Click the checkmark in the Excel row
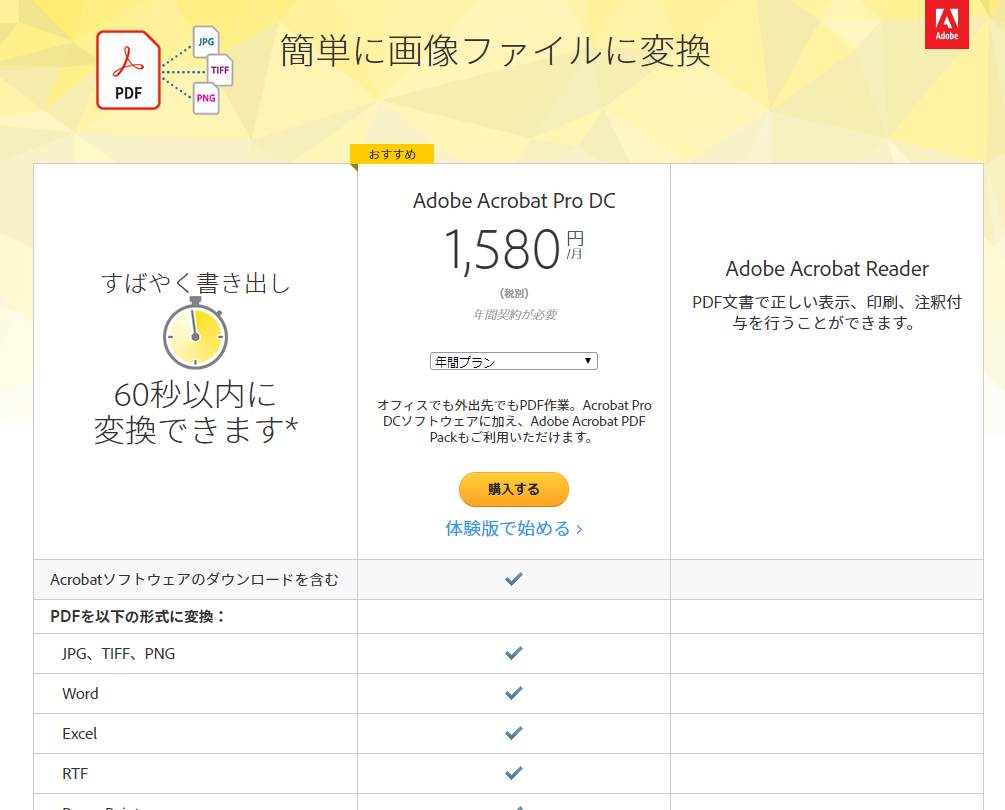 coord(513,732)
